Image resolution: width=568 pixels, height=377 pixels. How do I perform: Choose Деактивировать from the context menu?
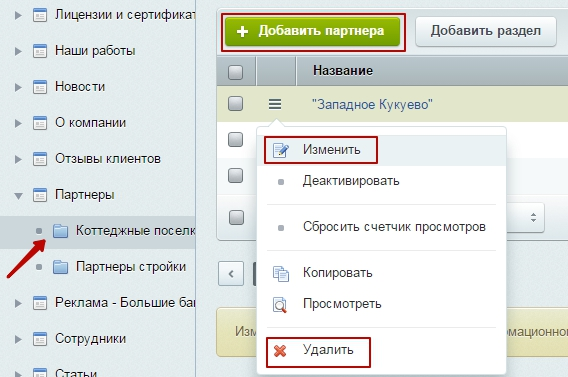pyautogui.click(x=381, y=181)
